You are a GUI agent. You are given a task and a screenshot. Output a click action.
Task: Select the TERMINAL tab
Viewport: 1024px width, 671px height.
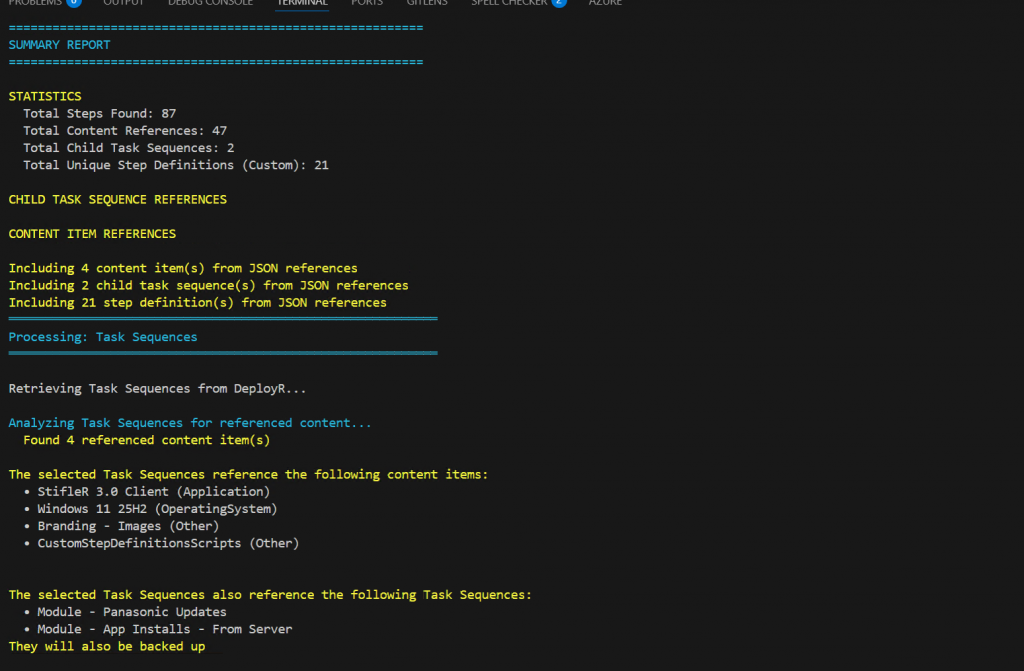pyautogui.click(x=302, y=3)
